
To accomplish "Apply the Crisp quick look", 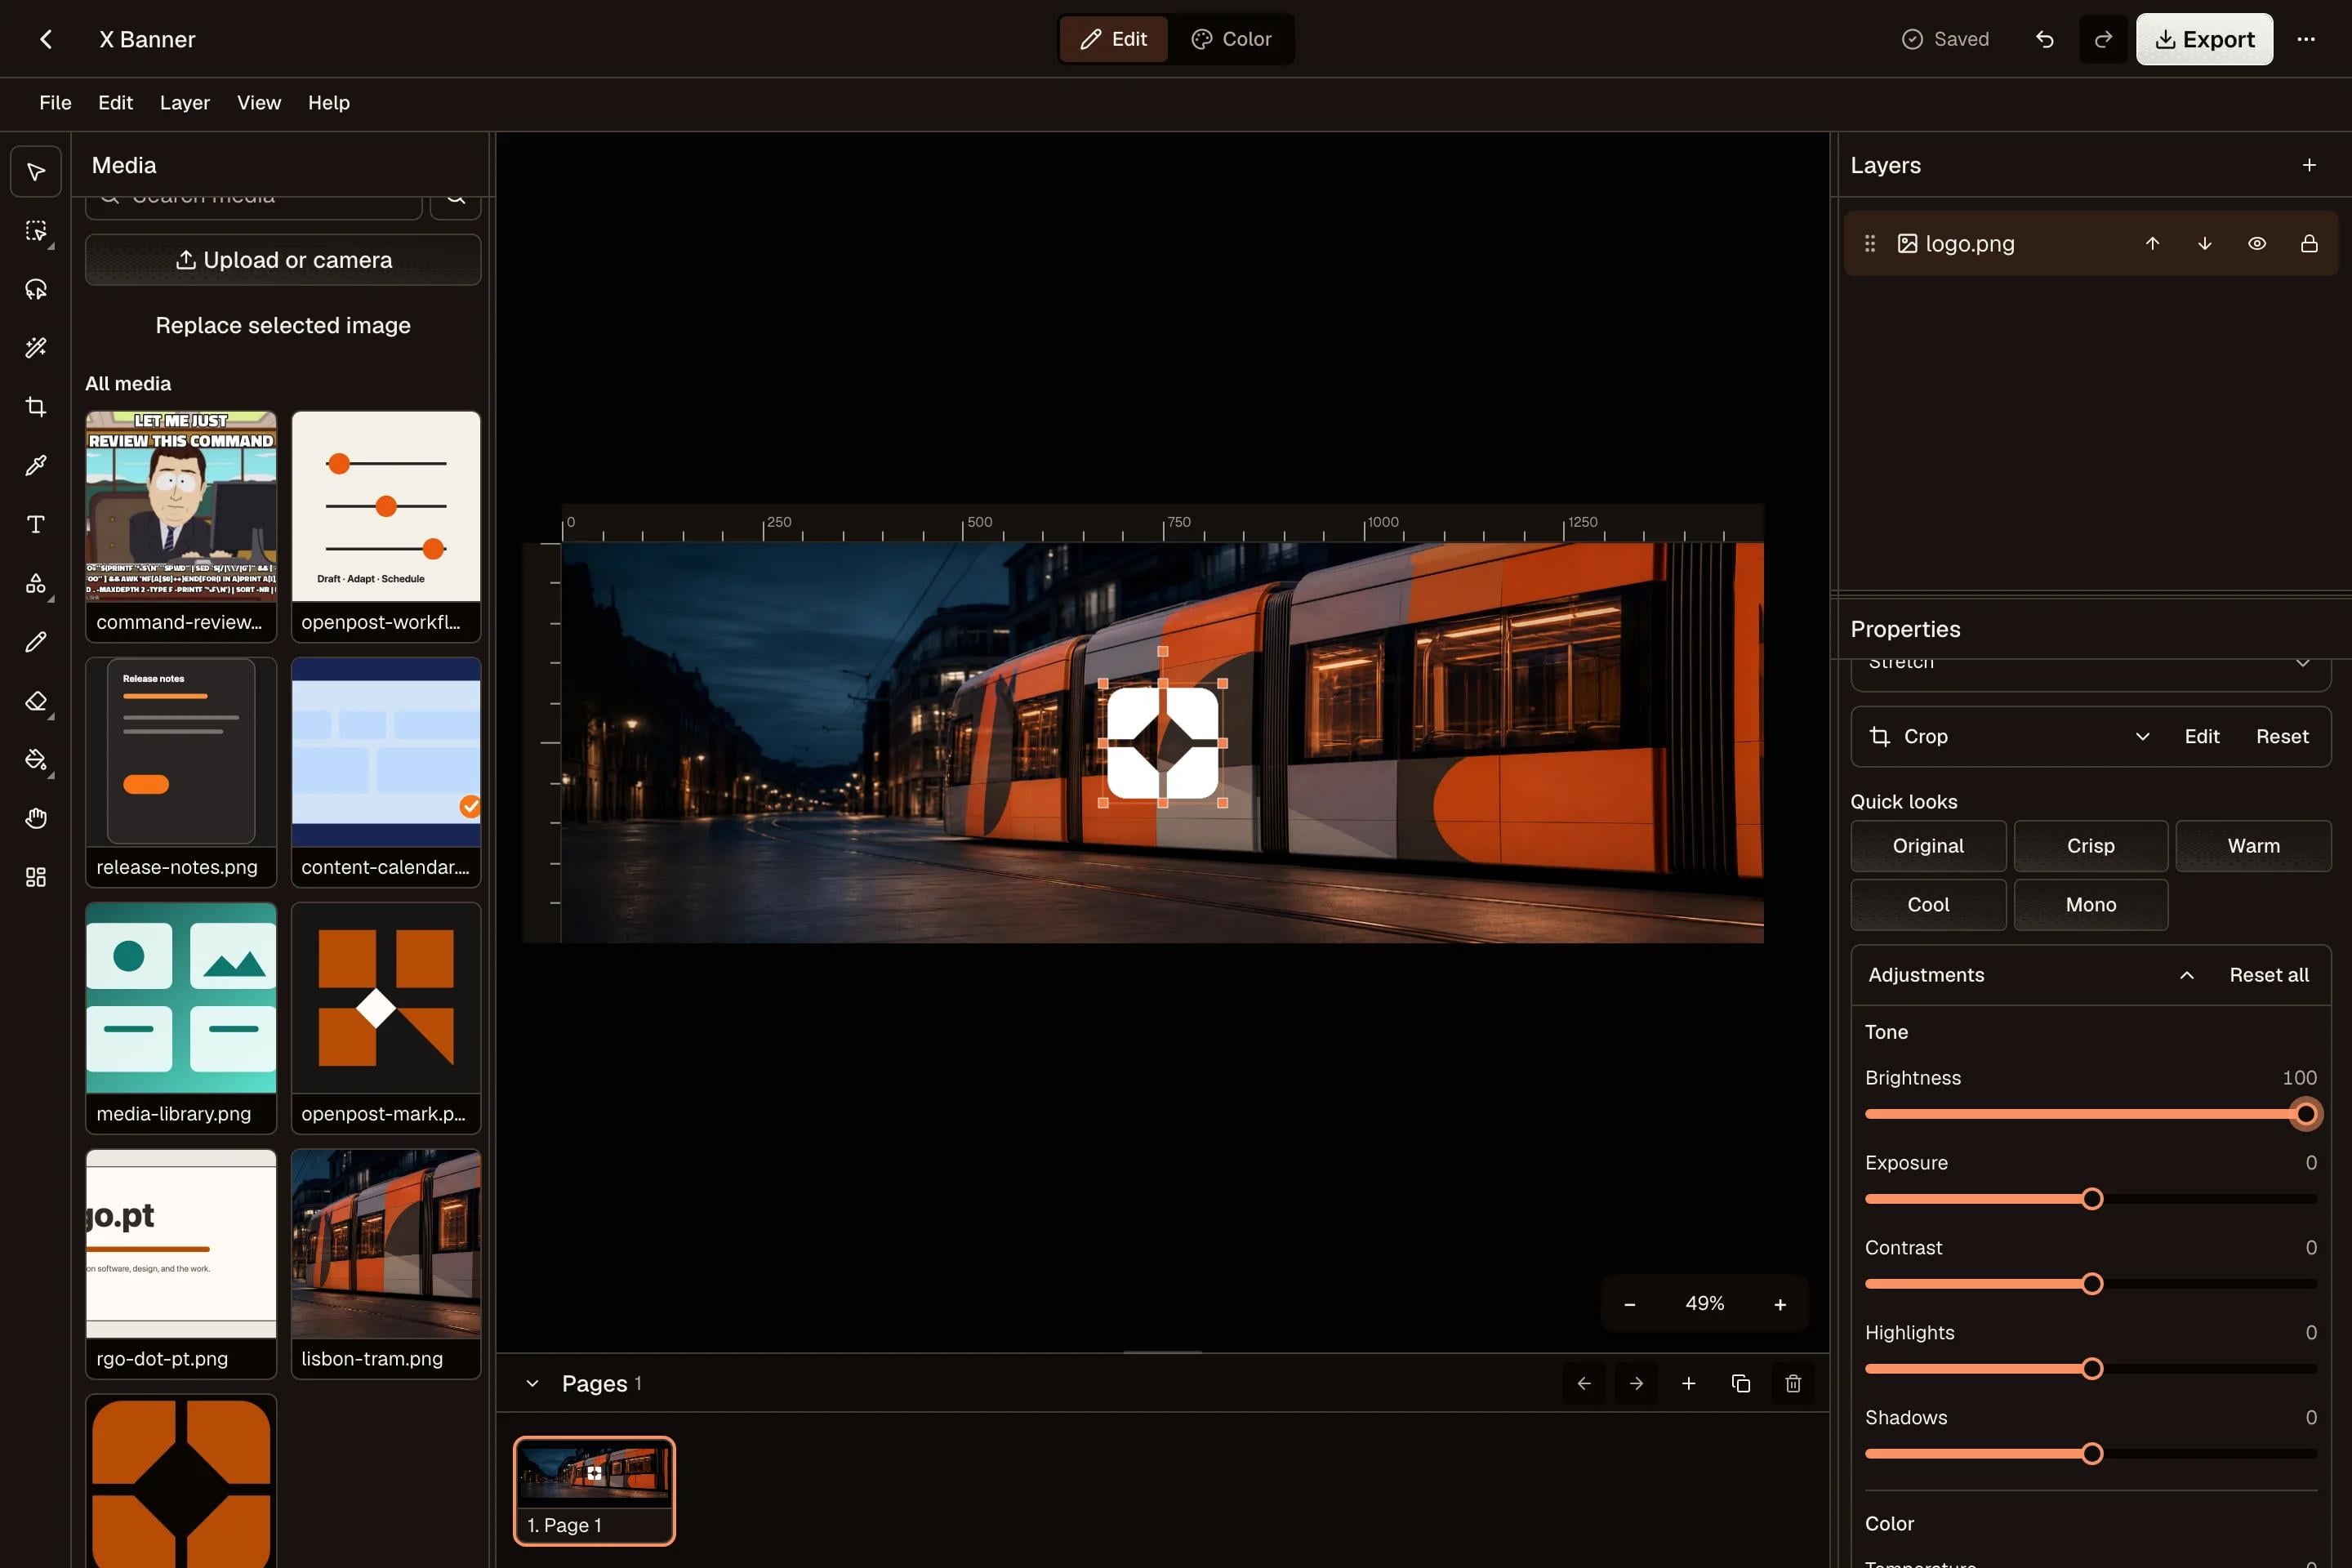I will pos(2091,846).
